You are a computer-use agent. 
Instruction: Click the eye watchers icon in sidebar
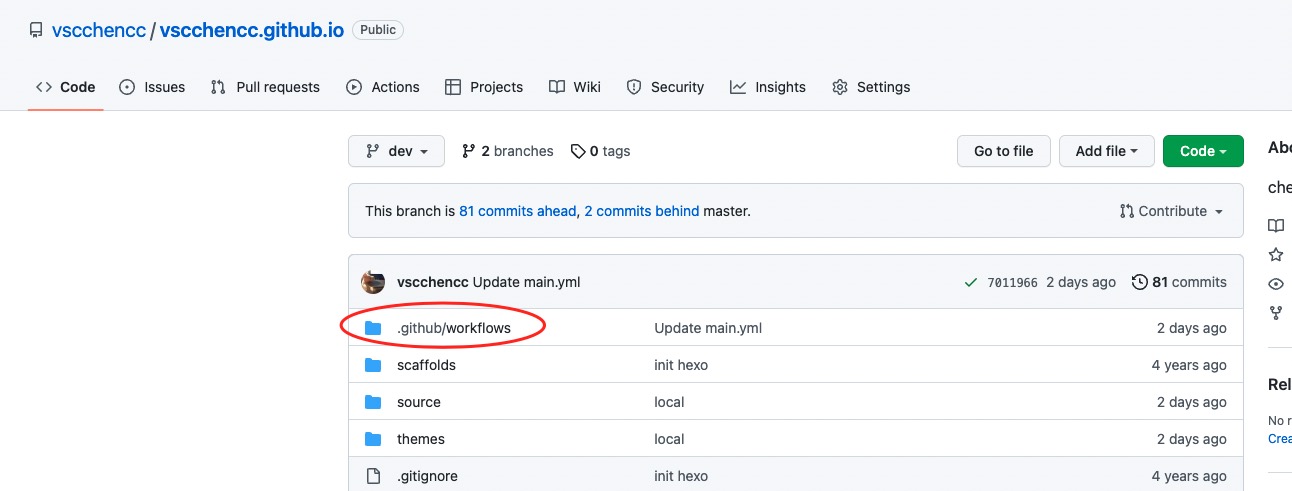(1276, 283)
